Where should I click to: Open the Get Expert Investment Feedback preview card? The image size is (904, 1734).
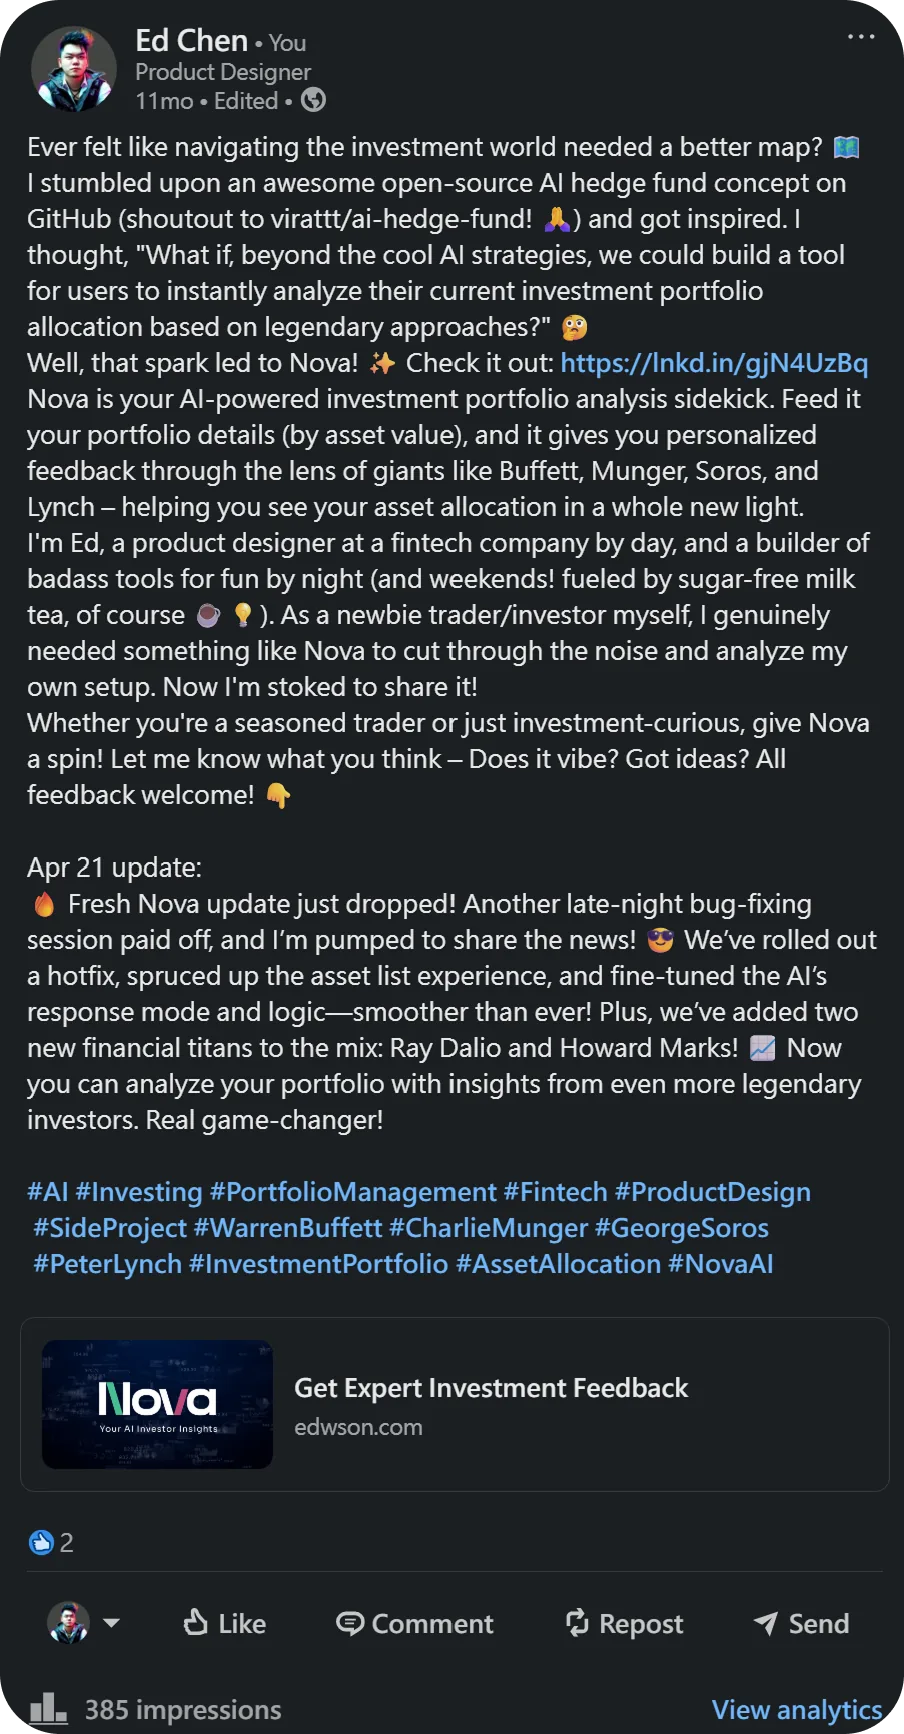(x=492, y=1387)
